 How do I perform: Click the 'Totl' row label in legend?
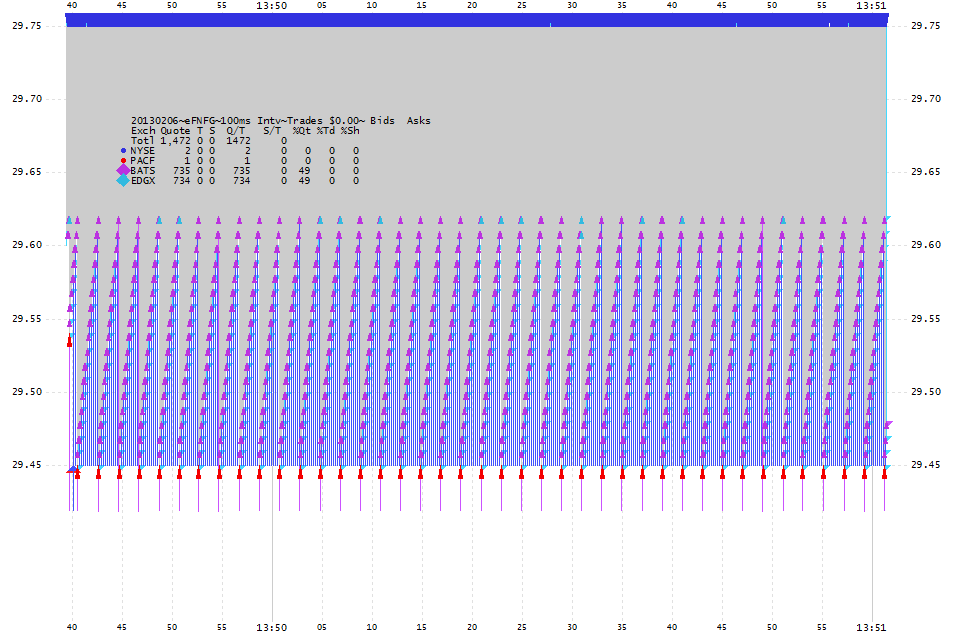click(x=143, y=140)
